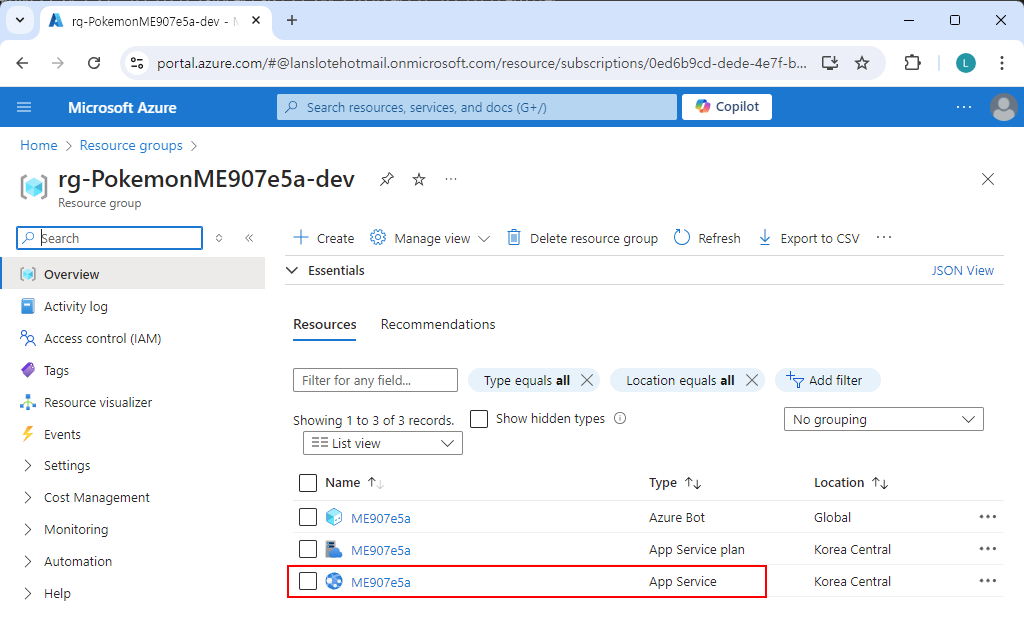
Task: Sort resources by the Name column
Action: coord(355,483)
